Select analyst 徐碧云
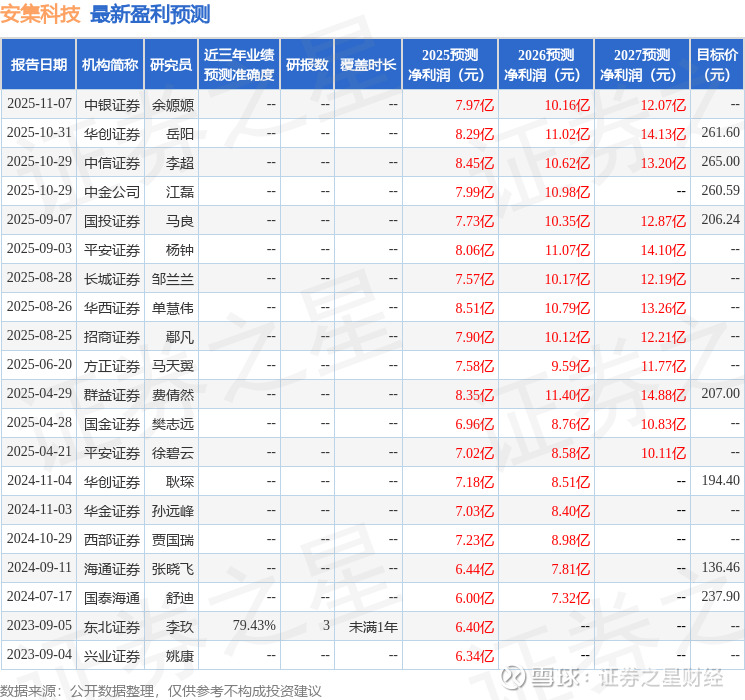Viewport: 745px width, 700px height. tap(173, 452)
